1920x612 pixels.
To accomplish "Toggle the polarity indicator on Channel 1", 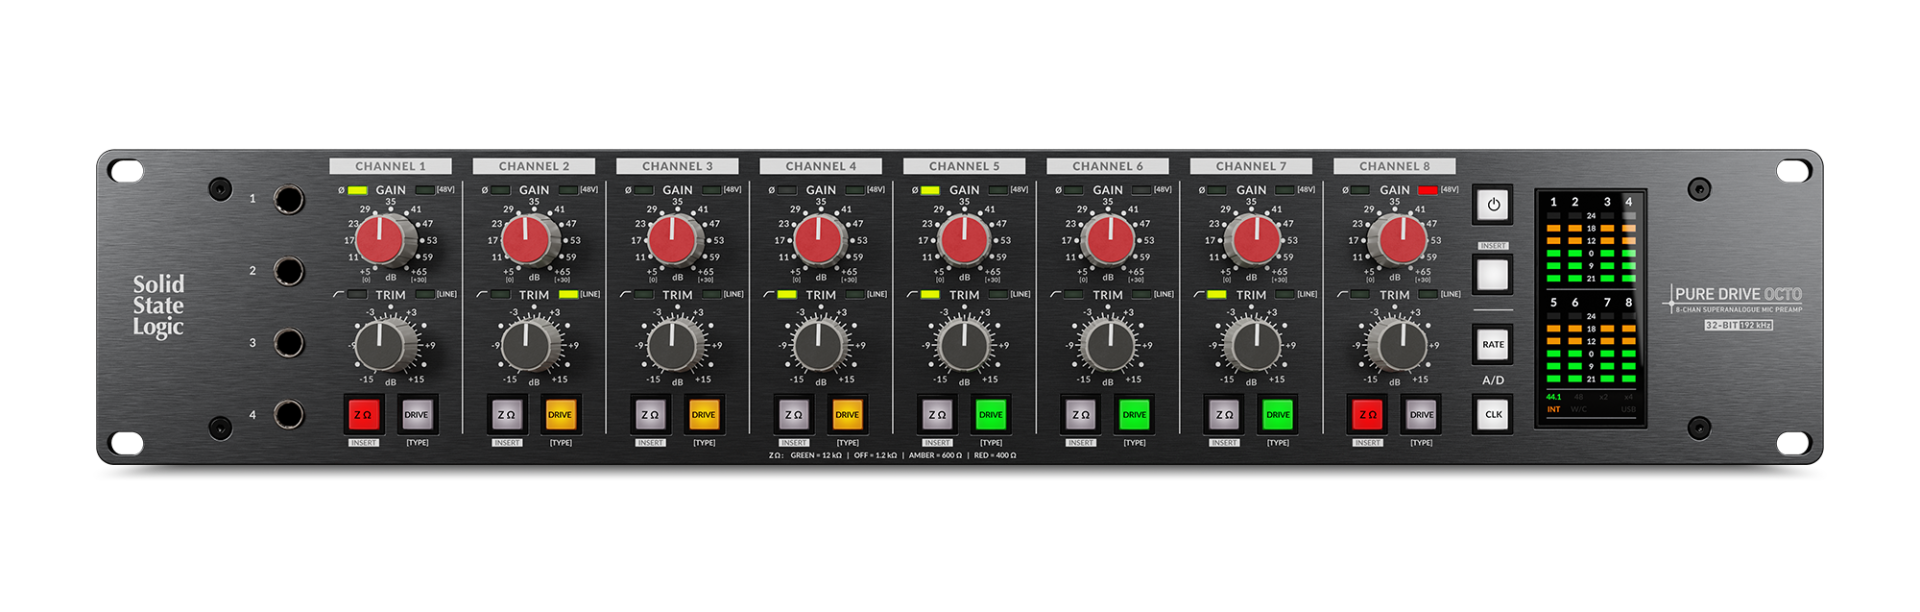I will tap(357, 190).
